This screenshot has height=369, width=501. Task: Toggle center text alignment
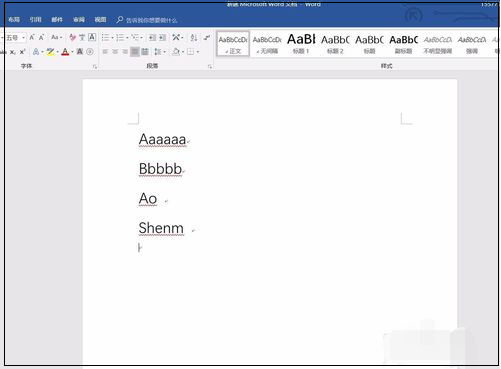point(115,52)
